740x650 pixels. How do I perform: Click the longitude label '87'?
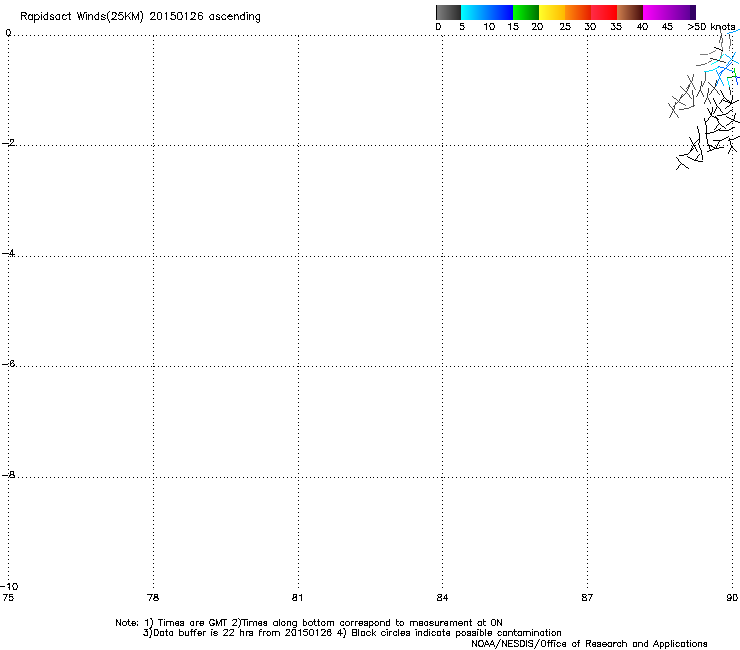click(x=587, y=598)
